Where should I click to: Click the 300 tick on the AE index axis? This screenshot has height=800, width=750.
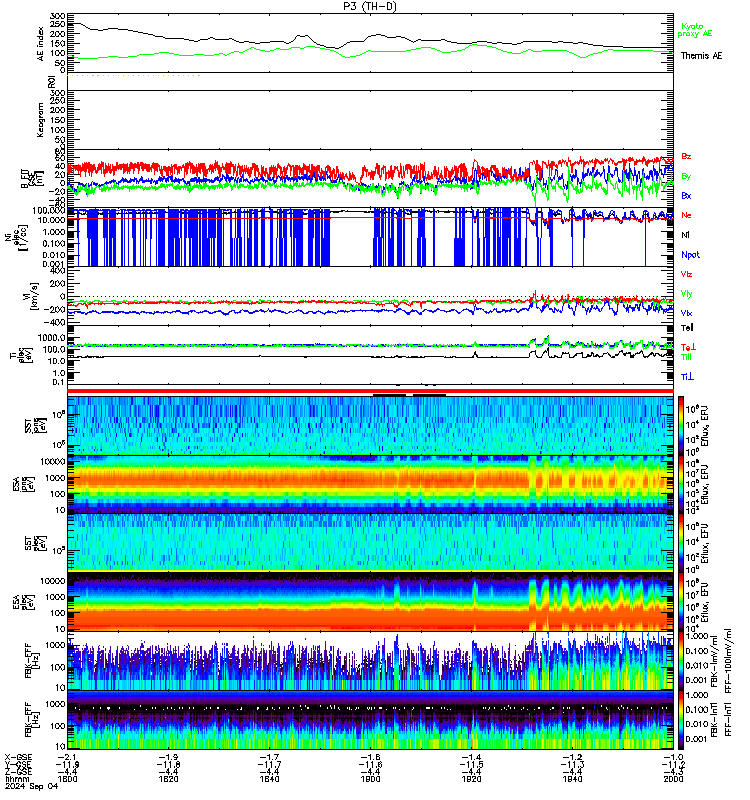[x=58, y=16]
